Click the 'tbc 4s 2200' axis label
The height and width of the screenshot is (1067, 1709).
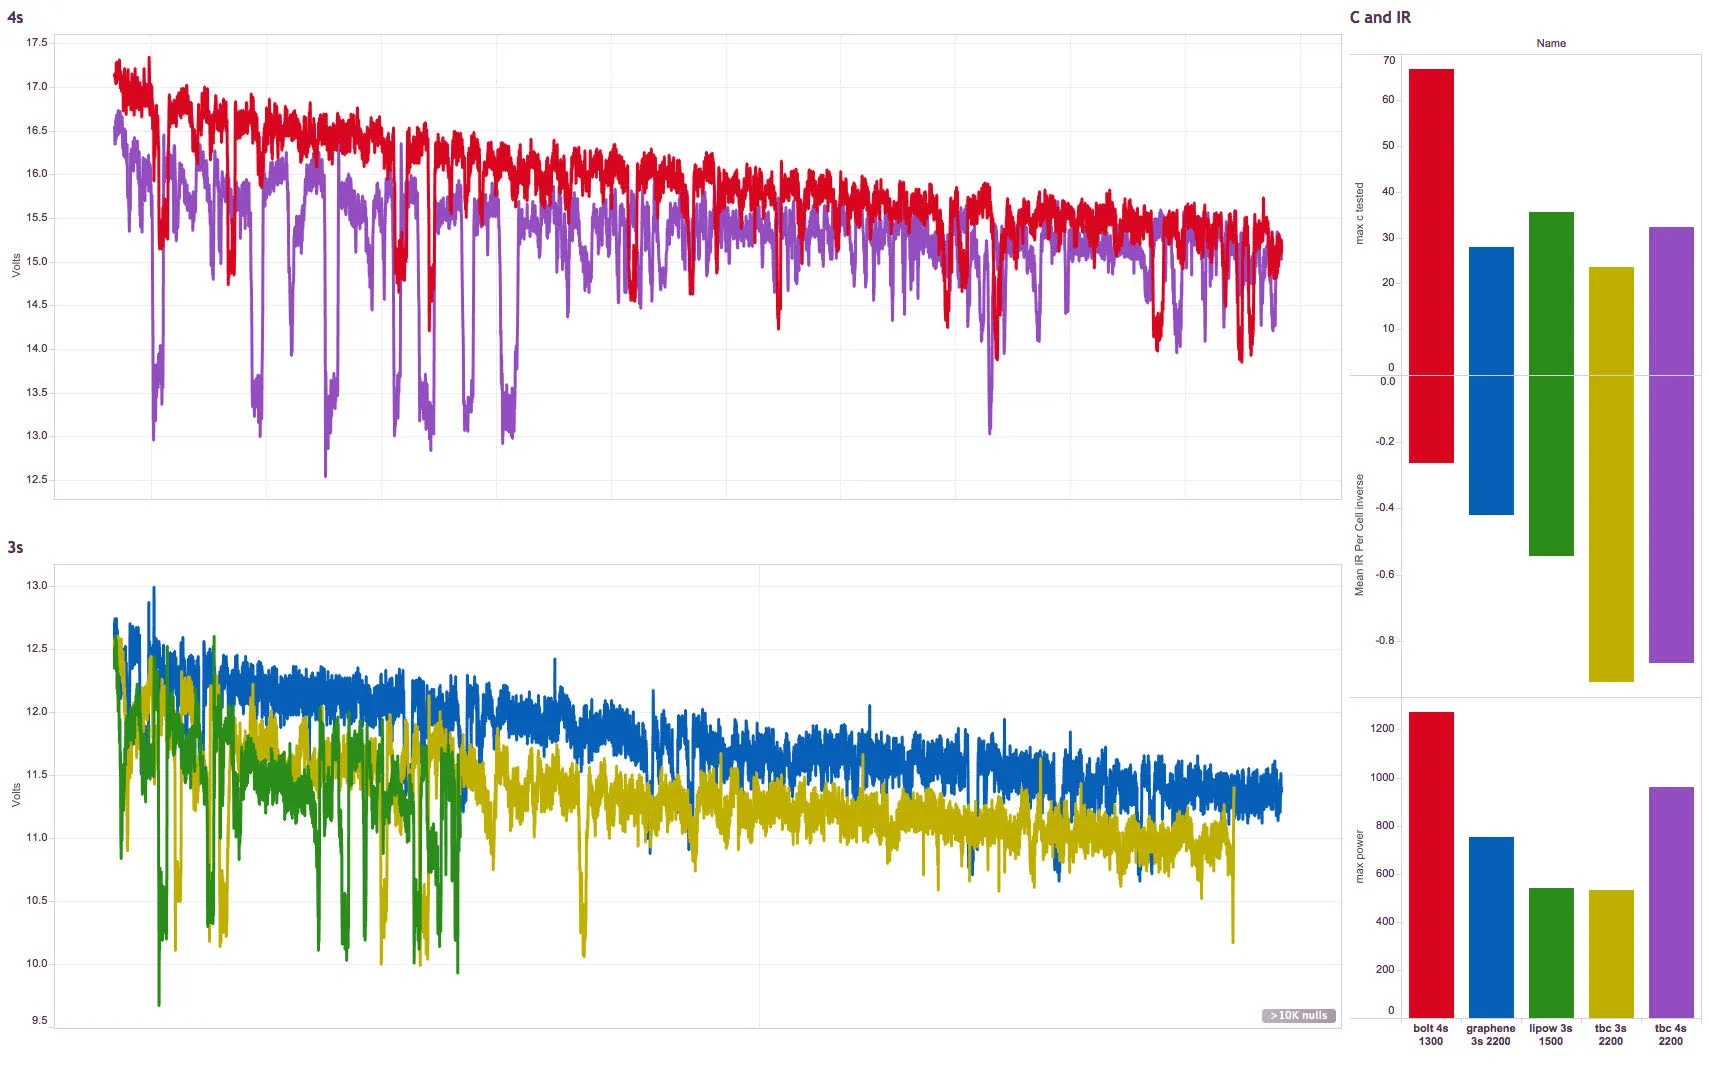click(x=1670, y=1035)
